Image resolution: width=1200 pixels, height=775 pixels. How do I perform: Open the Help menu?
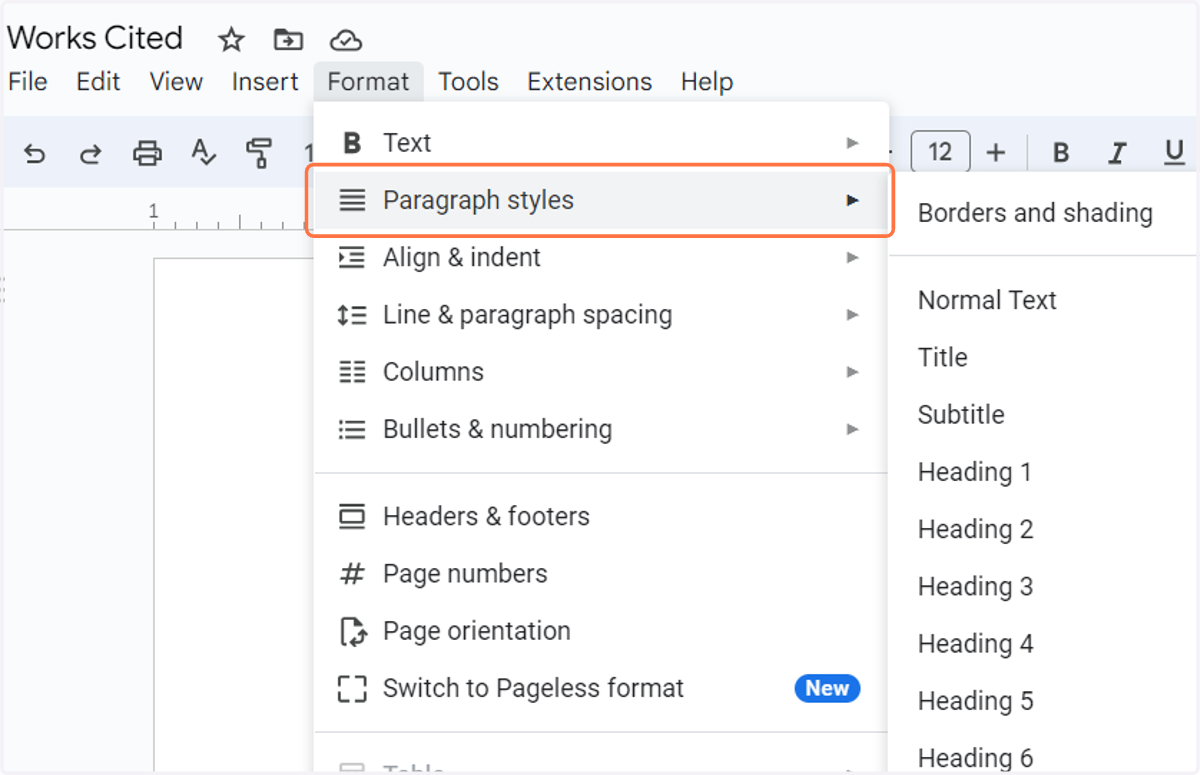pyautogui.click(x=707, y=82)
